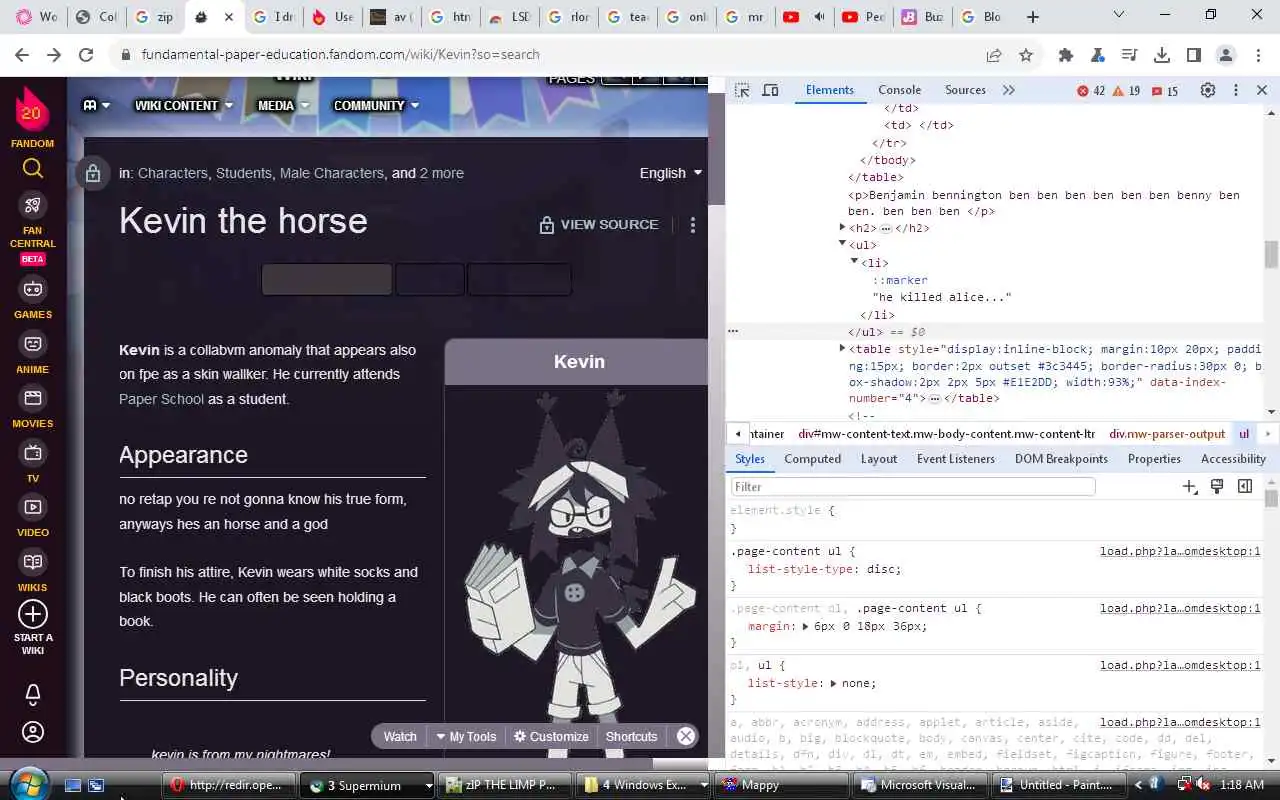
Task: Open Fan Central rocket icon
Action: click(x=33, y=205)
